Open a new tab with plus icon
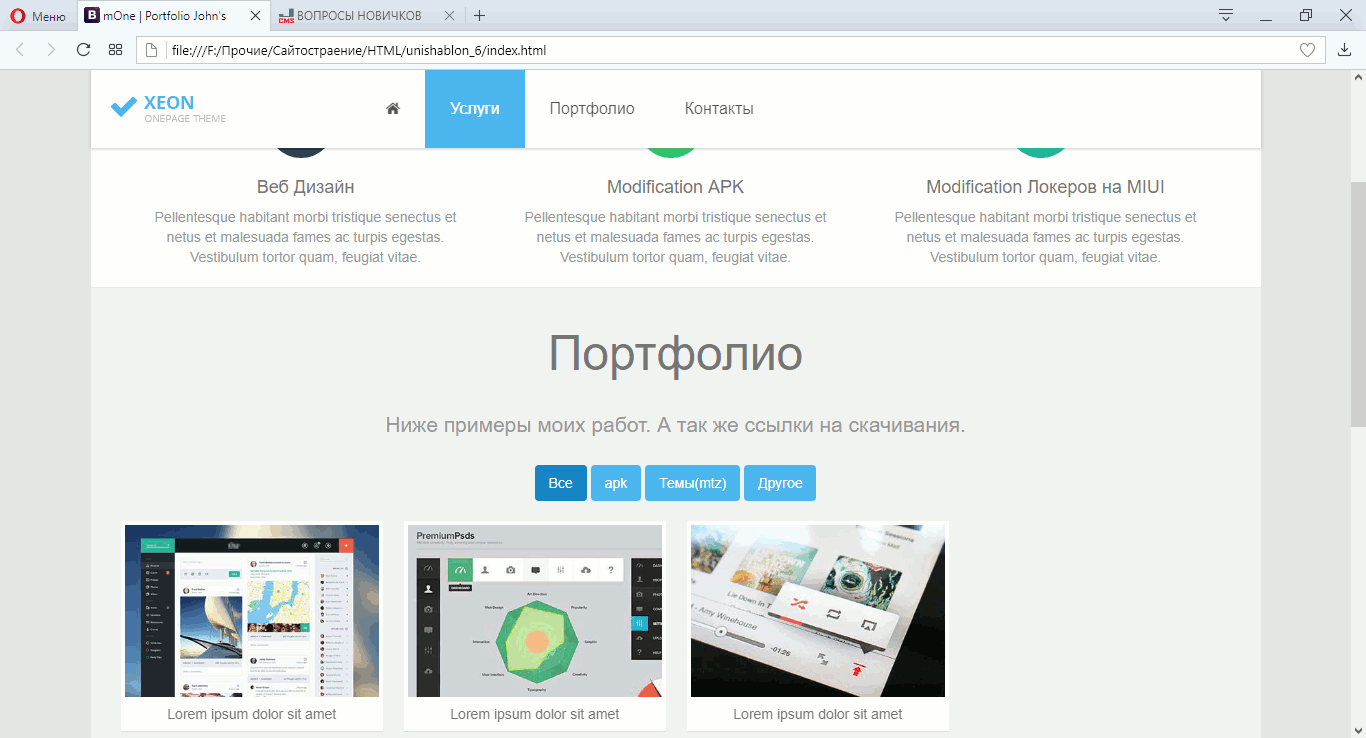This screenshot has height=738, width=1366. click(x=480, y=15)
